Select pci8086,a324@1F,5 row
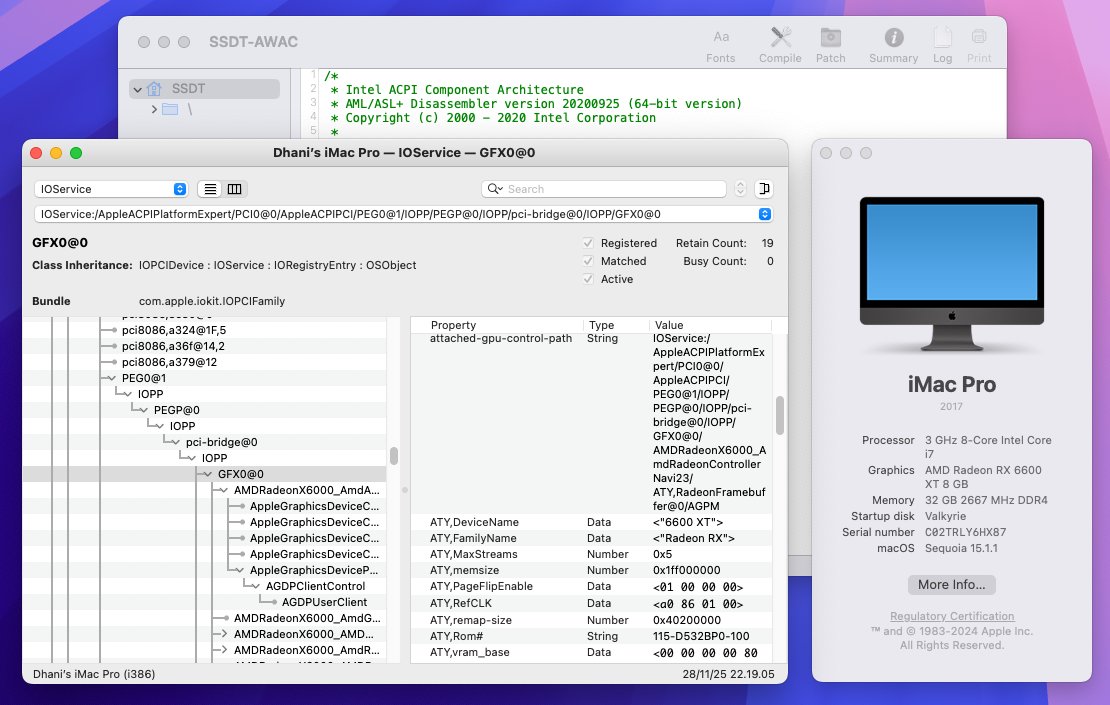The height and width of the screenshot is (705, 1110). pyautogui.click(x=205, y=330)
